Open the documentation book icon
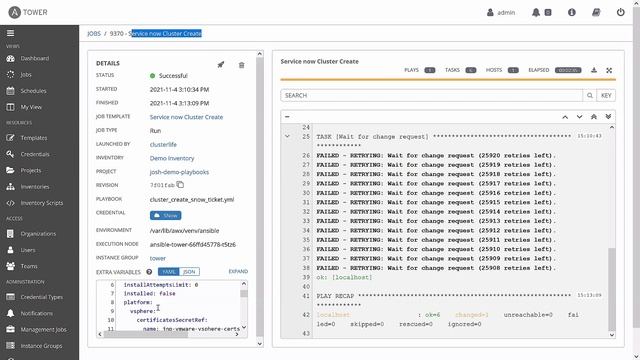This screenshot has width=640, height=360. pyautogui.click(x=596, y=13)
